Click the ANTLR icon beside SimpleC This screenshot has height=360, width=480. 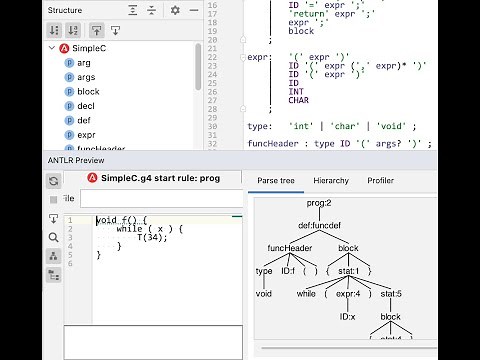point(64,48)
